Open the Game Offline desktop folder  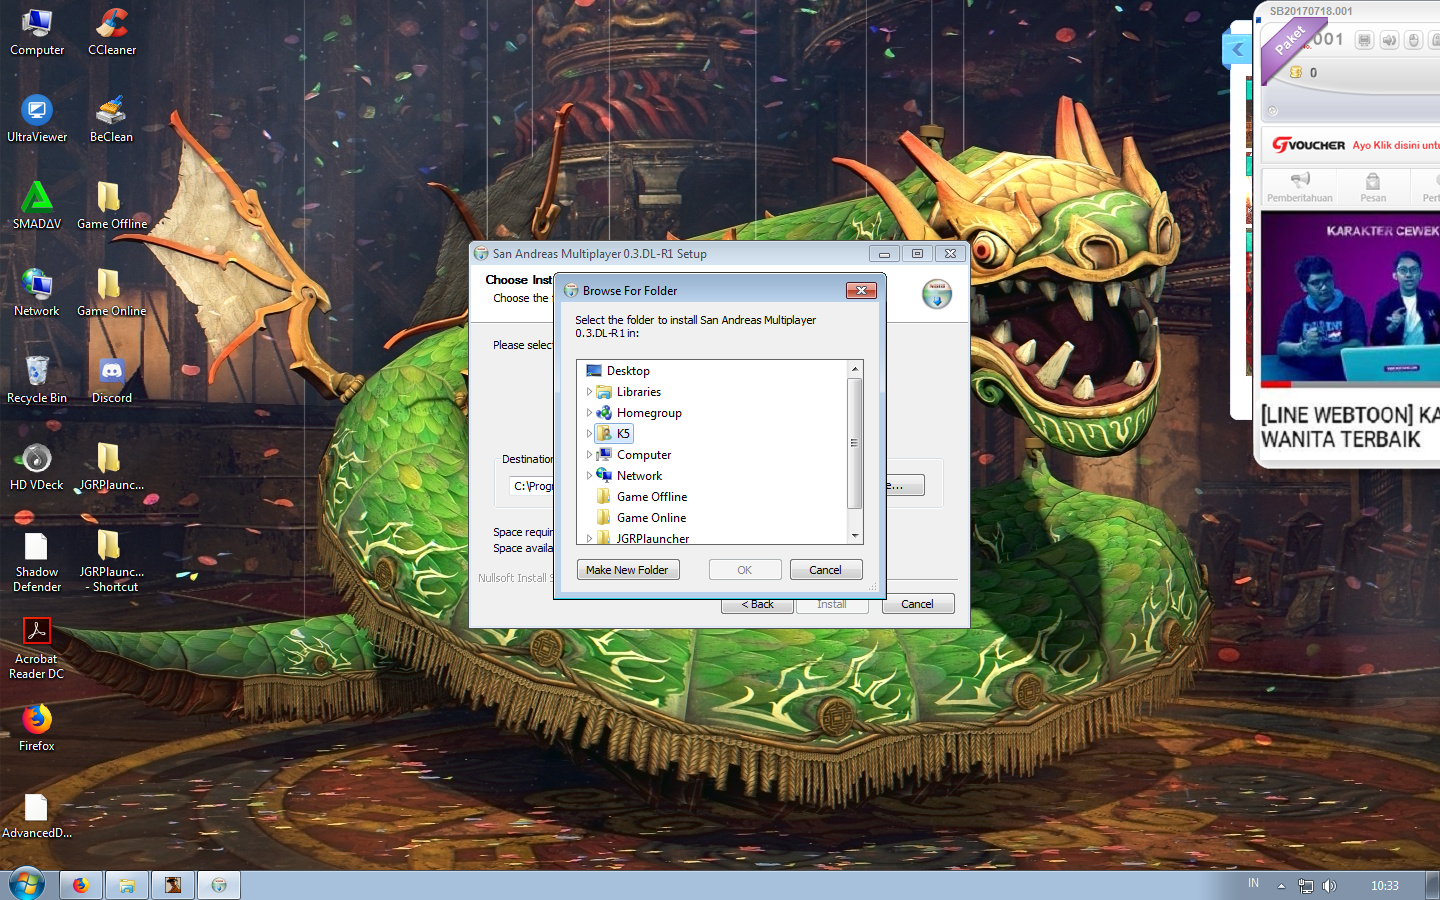tap(112, 206)
